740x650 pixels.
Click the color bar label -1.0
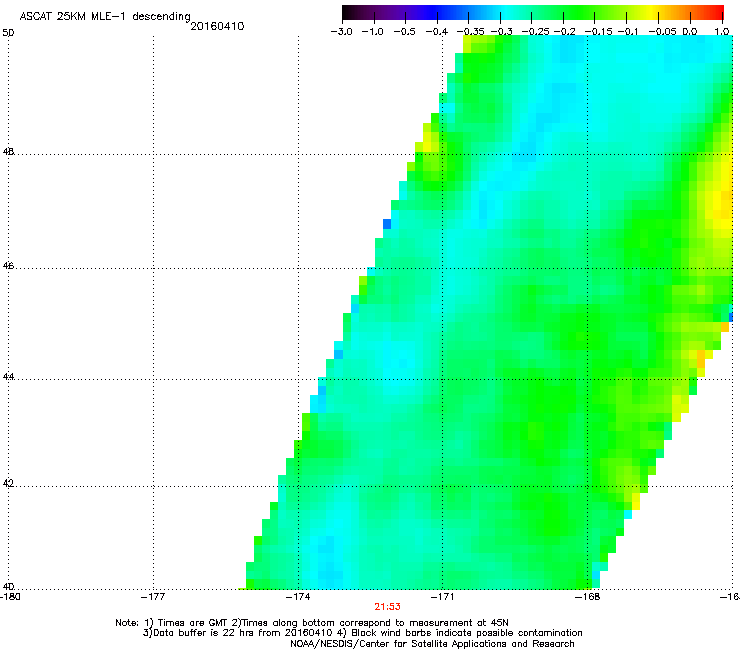[x=373, y=32]
